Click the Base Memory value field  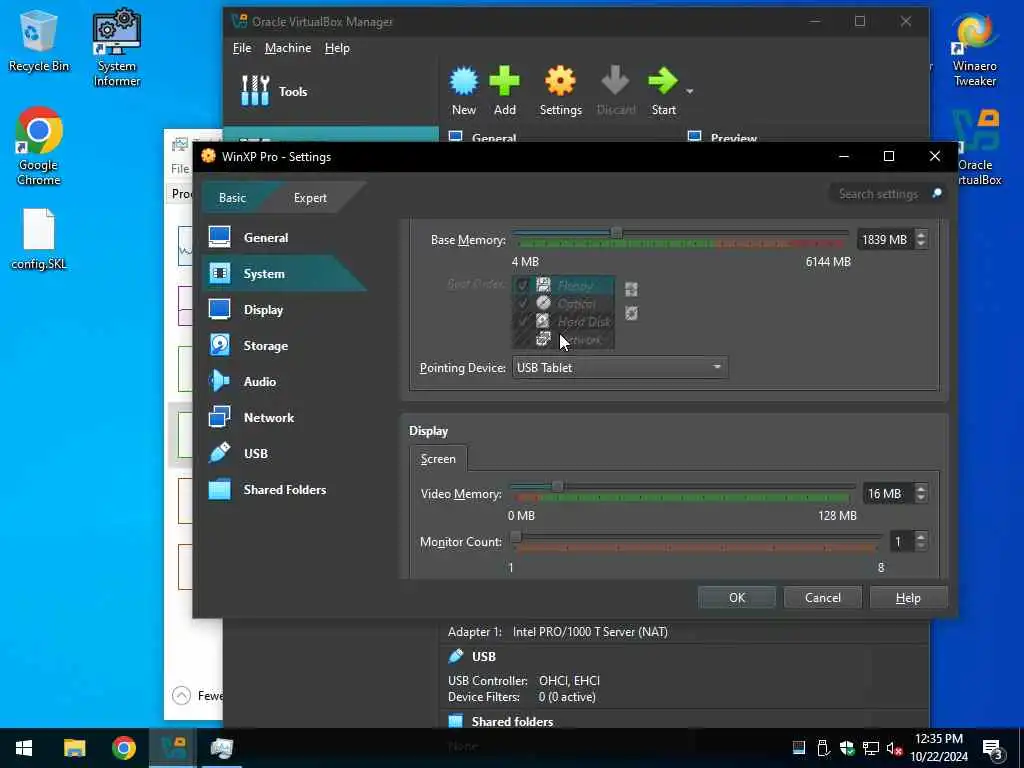[886, 240]
